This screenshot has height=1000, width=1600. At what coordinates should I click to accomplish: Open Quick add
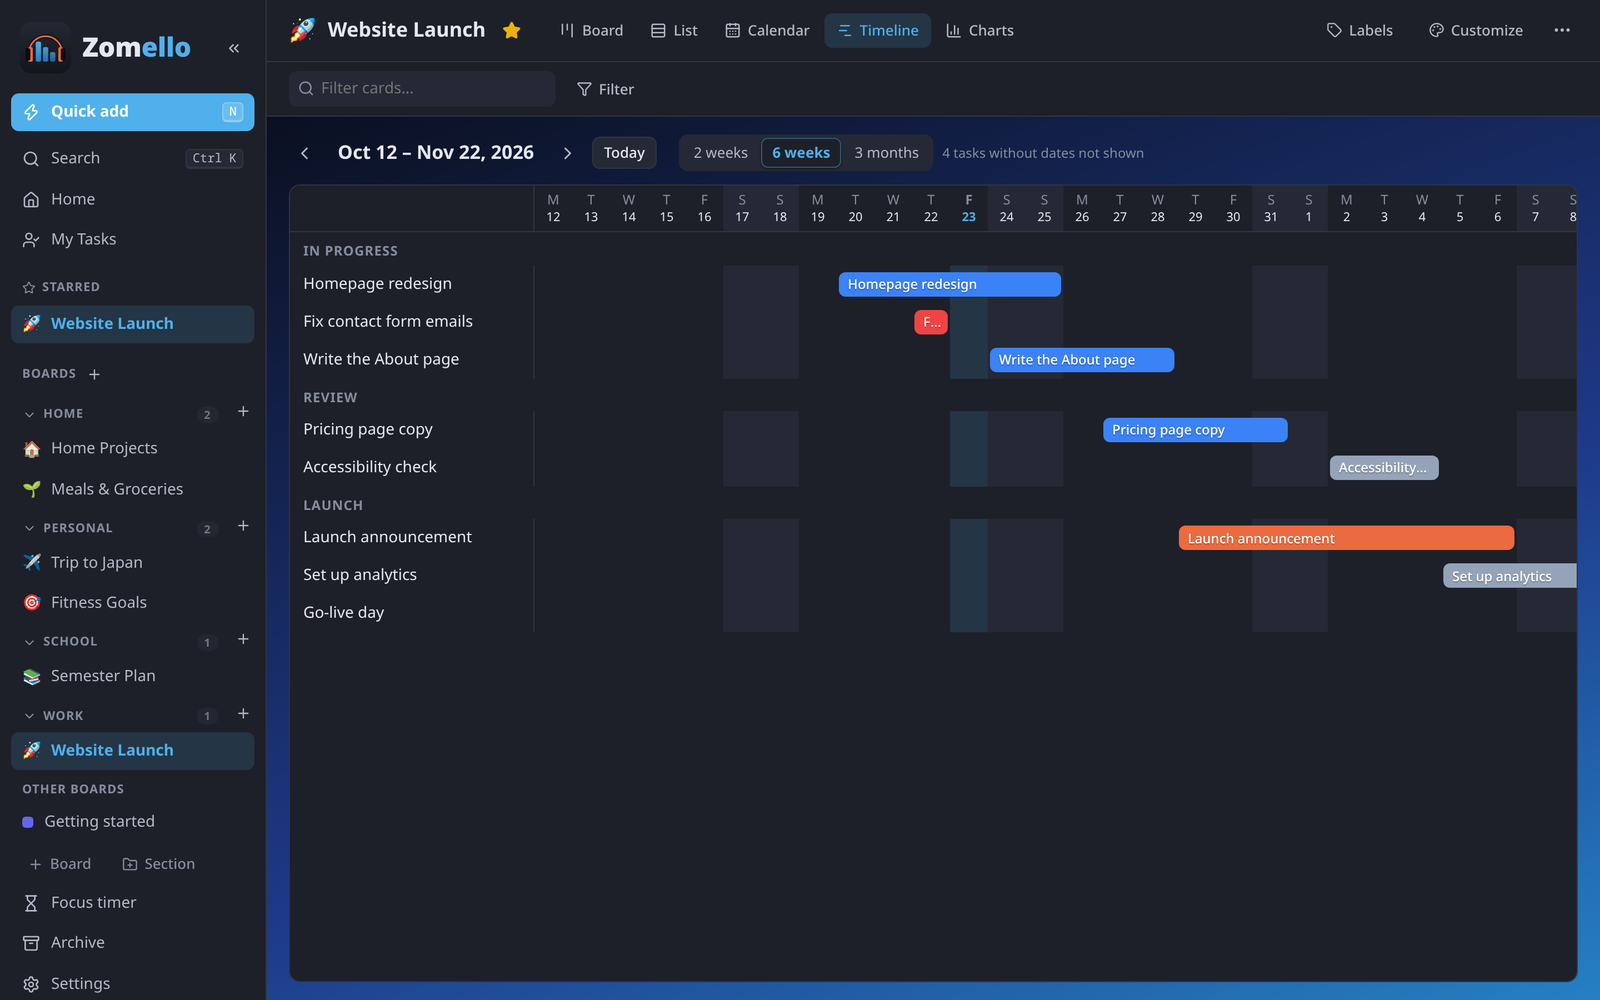pyautogui.click(x=132, y=112)
